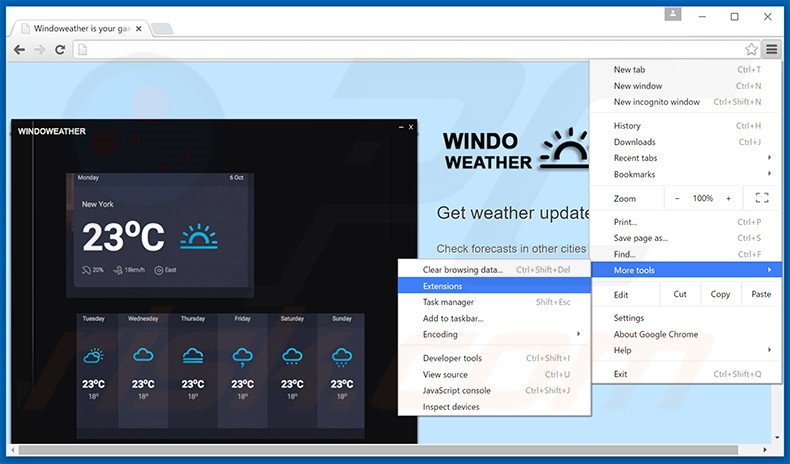790x464 pixels.
Task: Choose Print... from the menu
Action: click(x=686, y=222)
